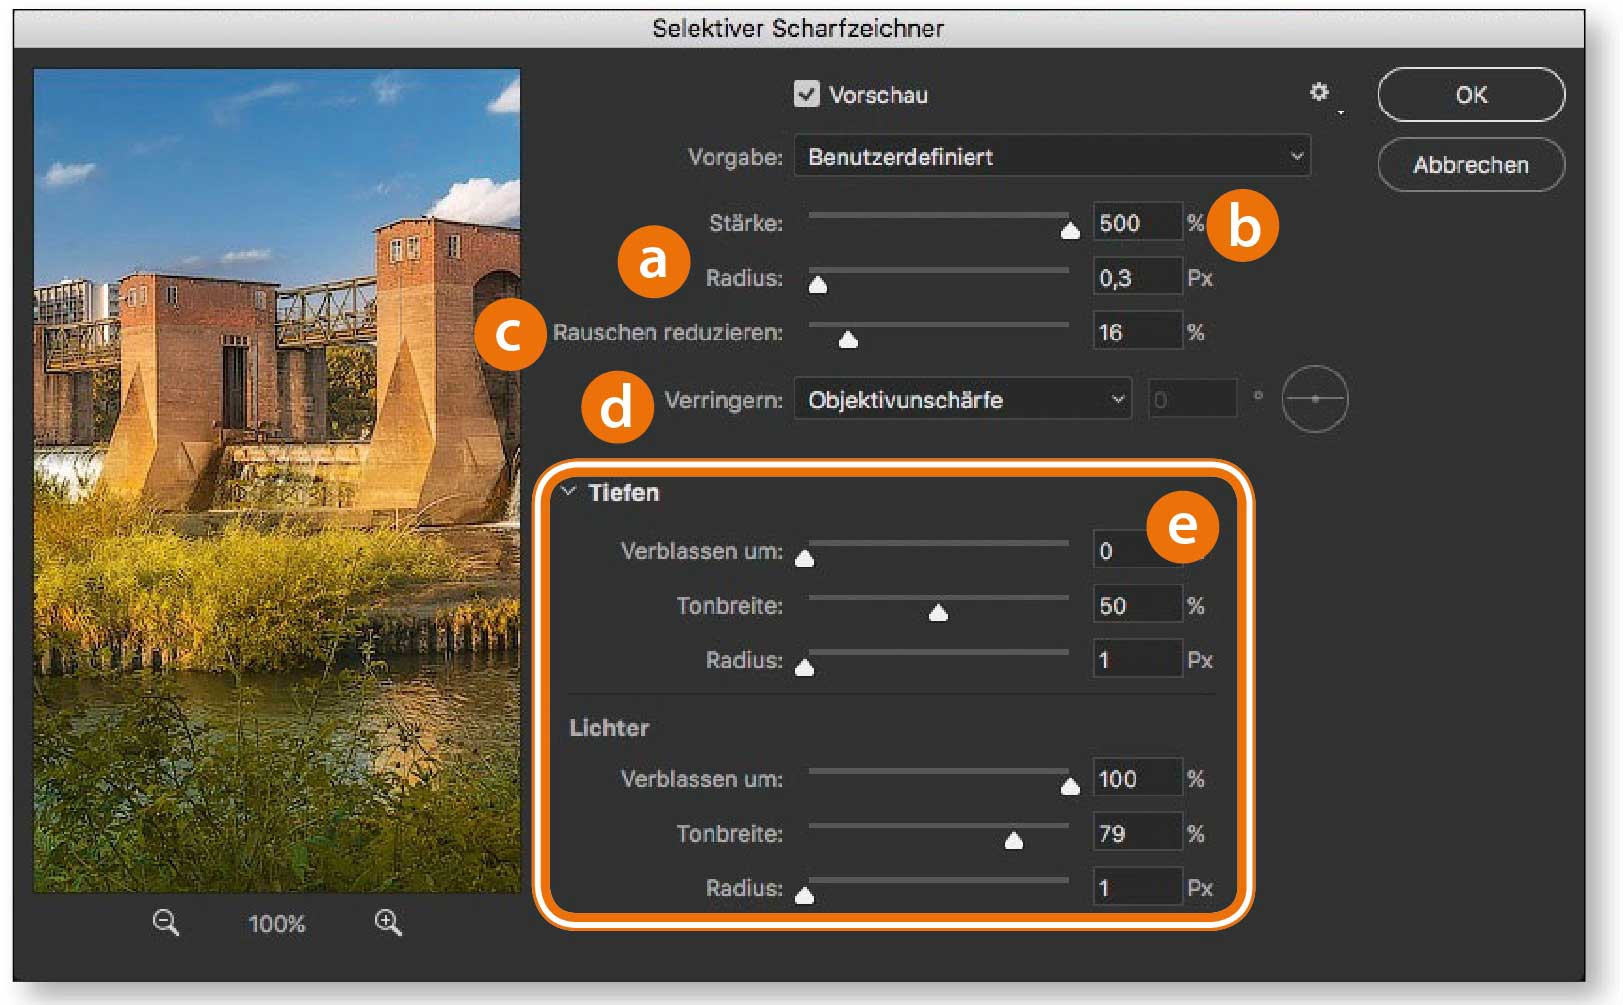Click the Abbrechen button

click(1470, 165)
